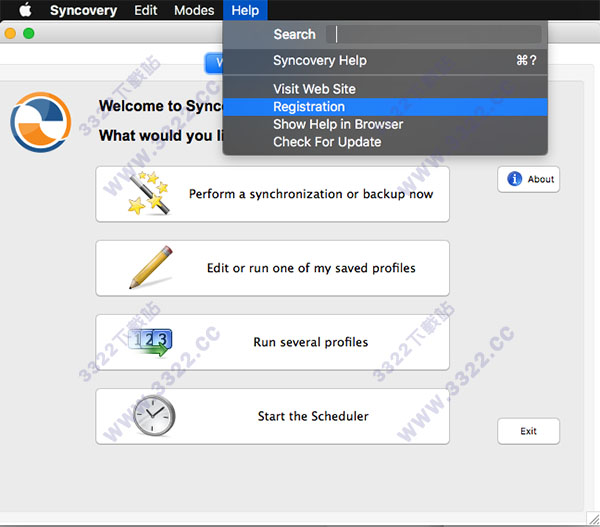Click the green zoom window button

pyautogui.click(x=29, y=34)
